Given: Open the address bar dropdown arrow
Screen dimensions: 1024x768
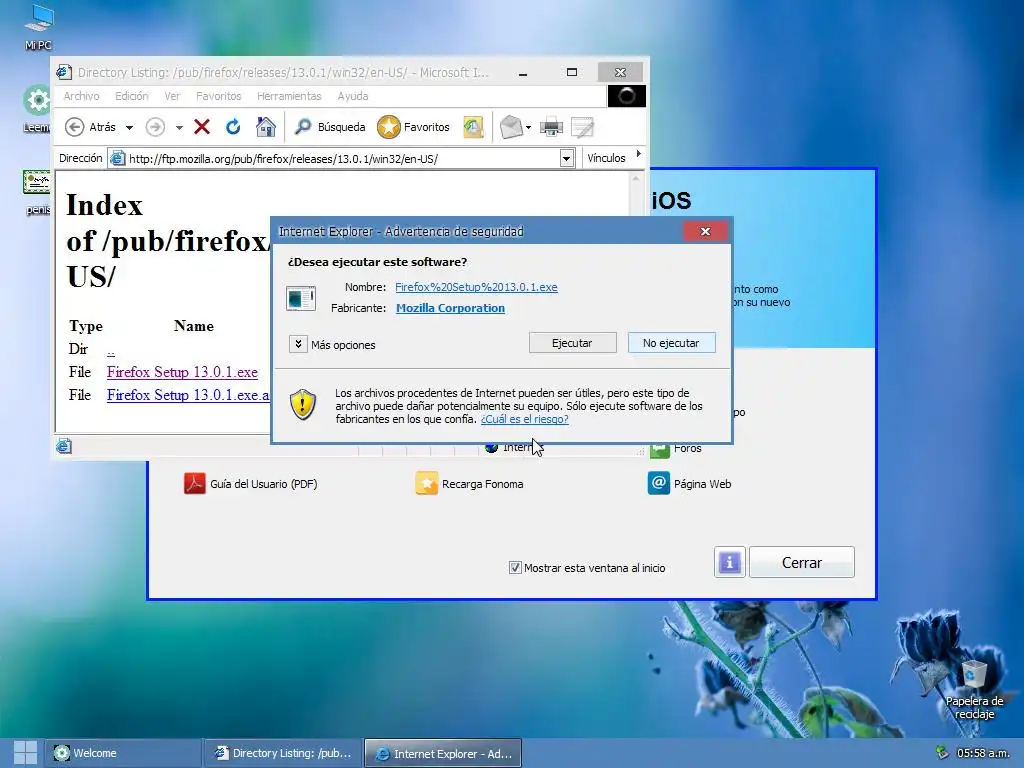Looking at the screenshot, I should coord(566,158).
